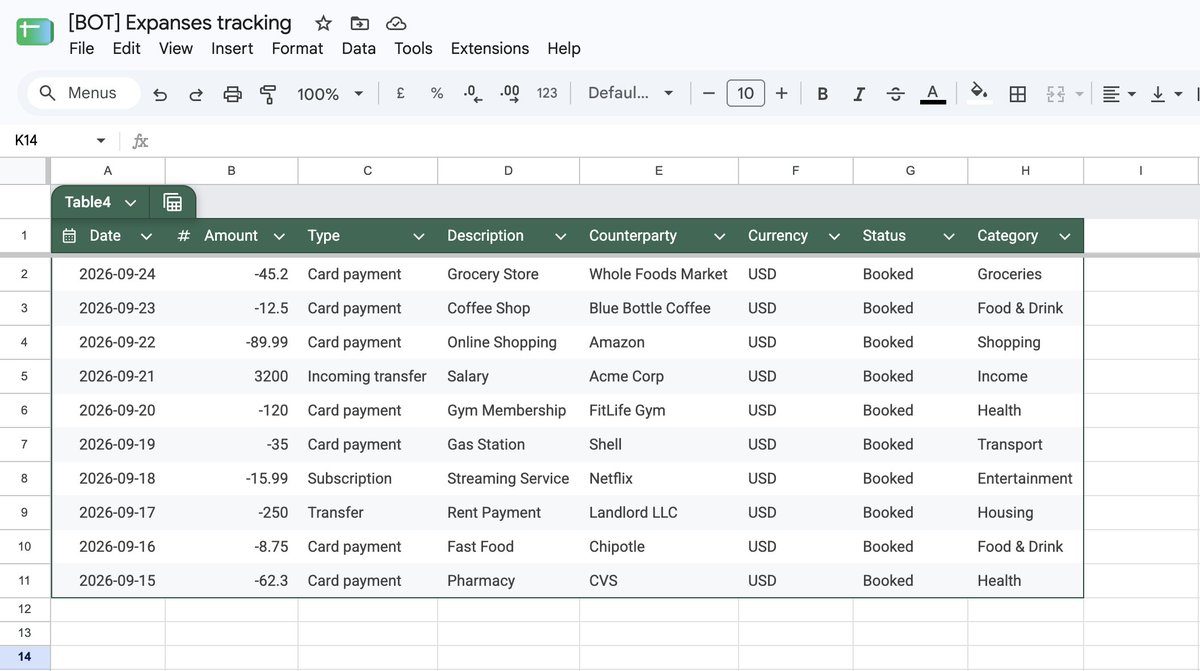
Task: Open the 123 more formats menu
Action: (x=547, y=93)
